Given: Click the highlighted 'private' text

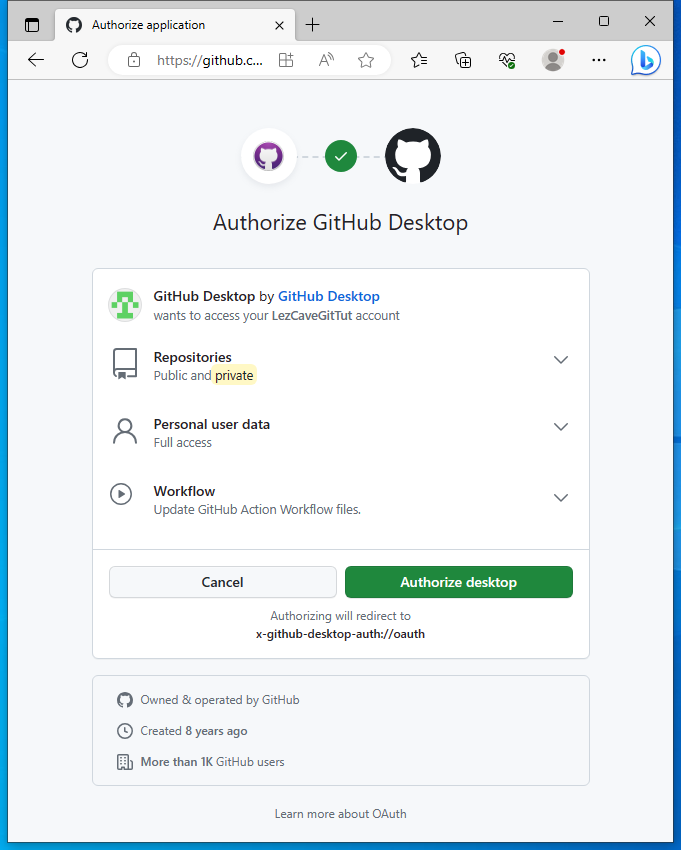Looking at the screenshot, I should pos(234,376).
